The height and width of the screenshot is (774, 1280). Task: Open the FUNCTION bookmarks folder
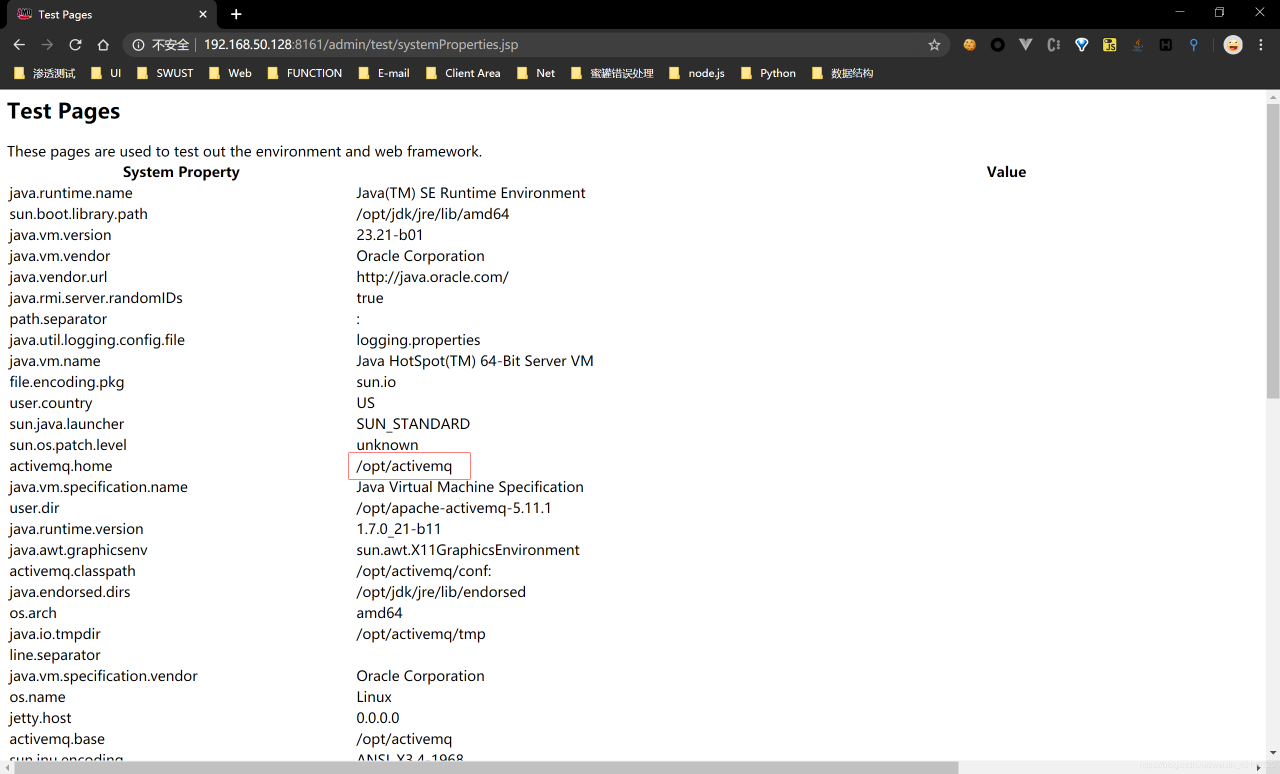point(304,73)
